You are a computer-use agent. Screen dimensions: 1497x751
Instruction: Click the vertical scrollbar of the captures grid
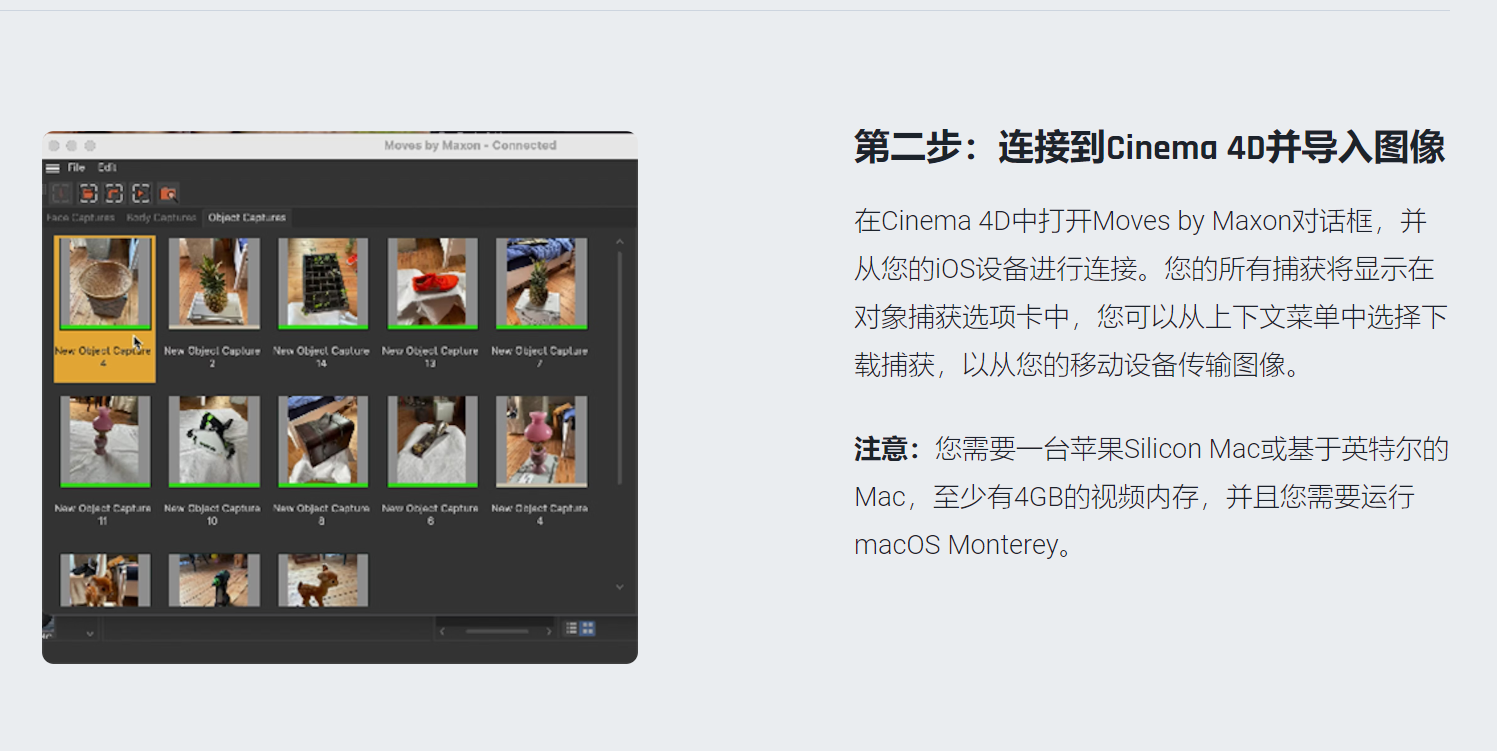[x=620, y=368]
